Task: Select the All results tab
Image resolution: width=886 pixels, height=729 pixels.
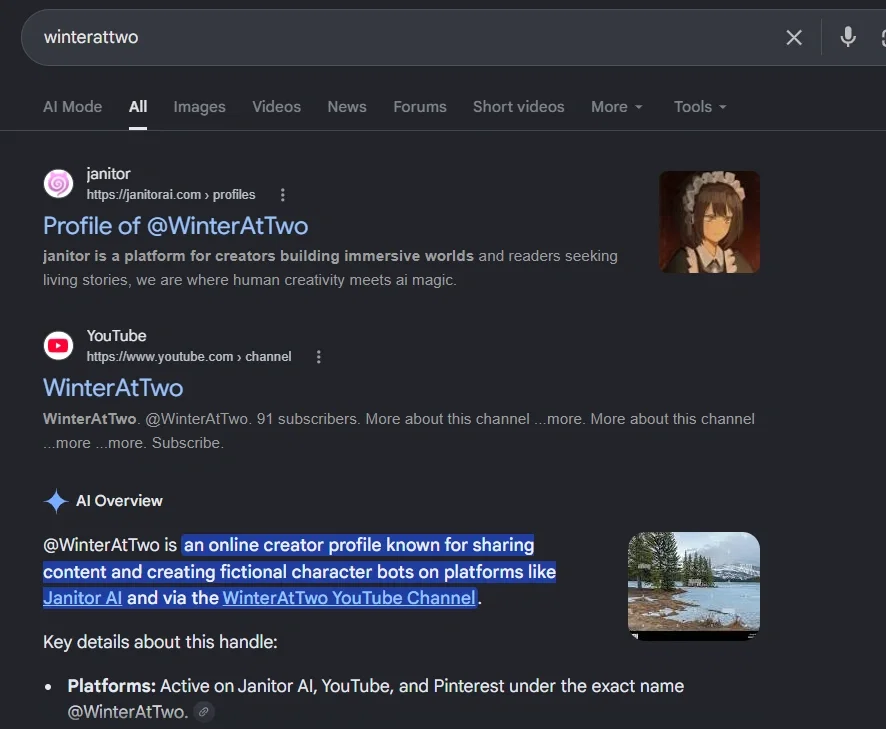Action: pos(138,107)
